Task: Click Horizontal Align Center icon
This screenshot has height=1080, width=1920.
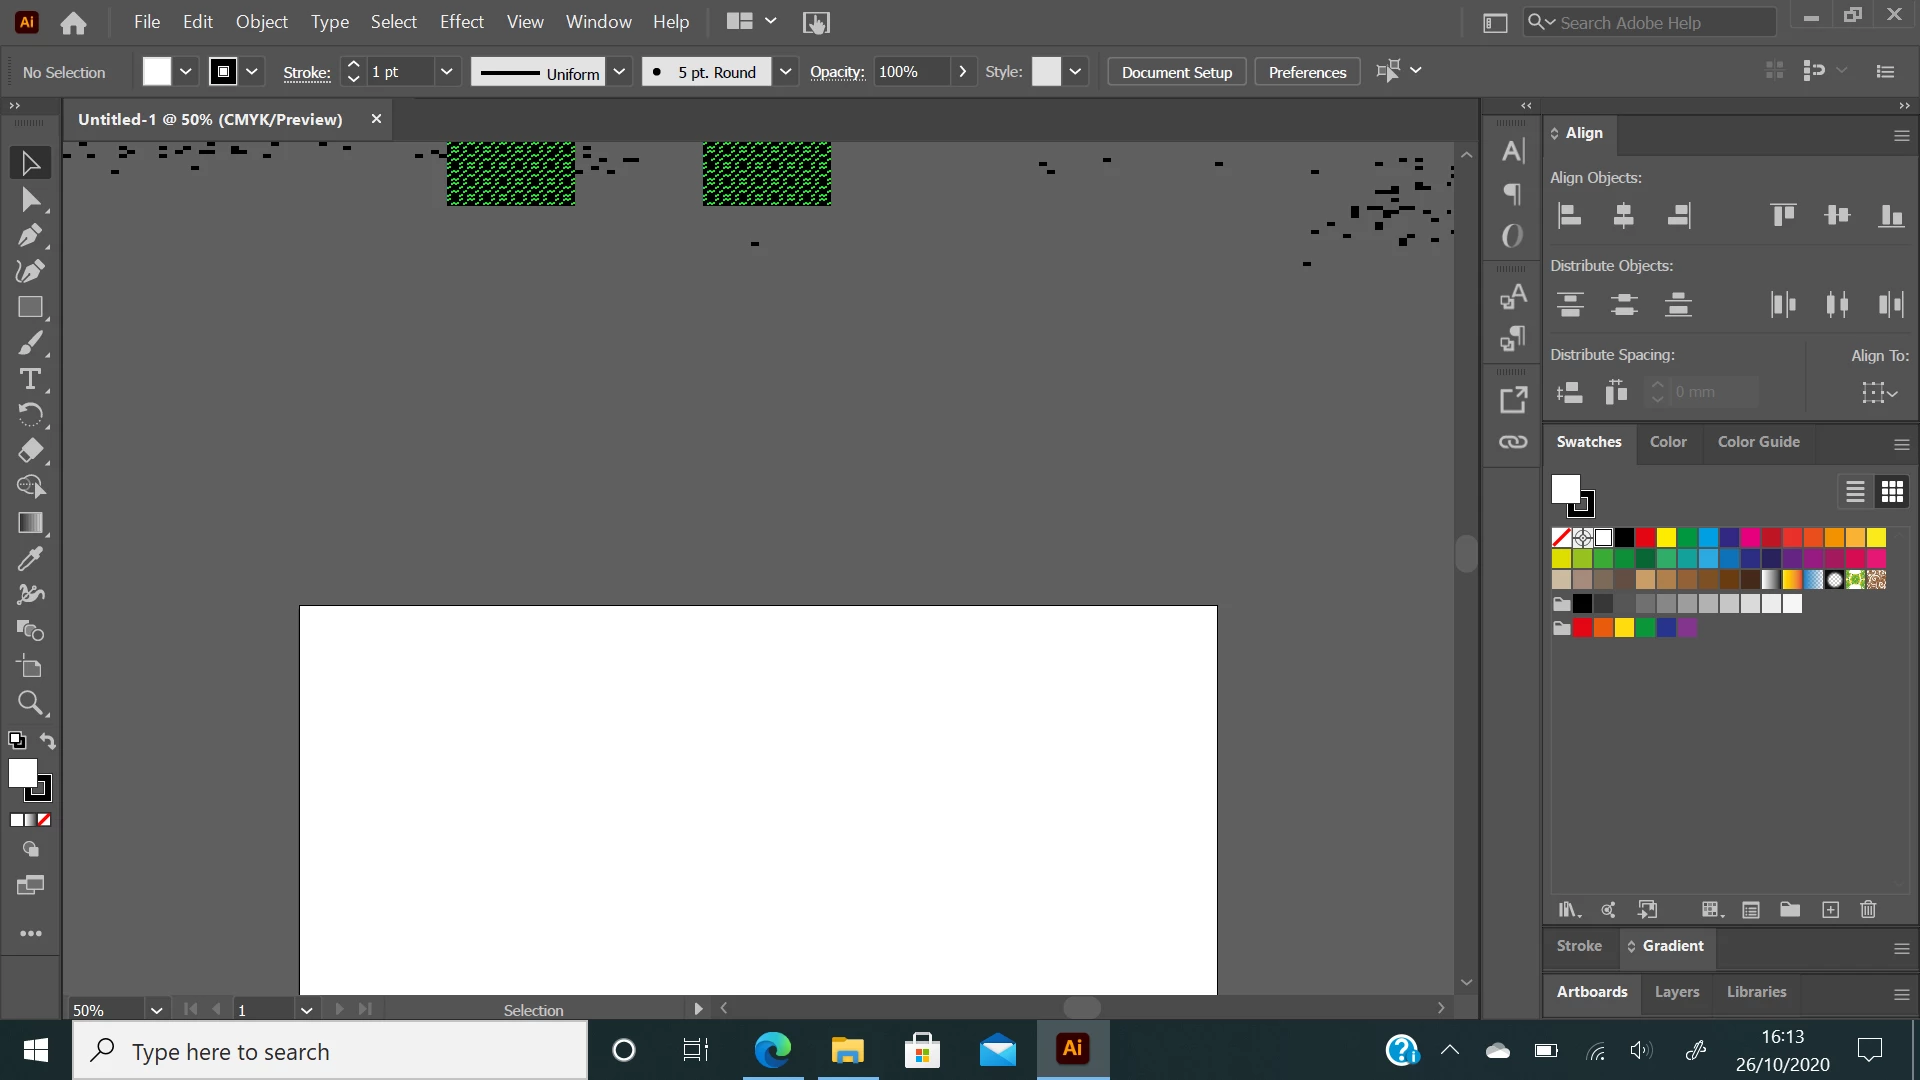Action: 1624,215
